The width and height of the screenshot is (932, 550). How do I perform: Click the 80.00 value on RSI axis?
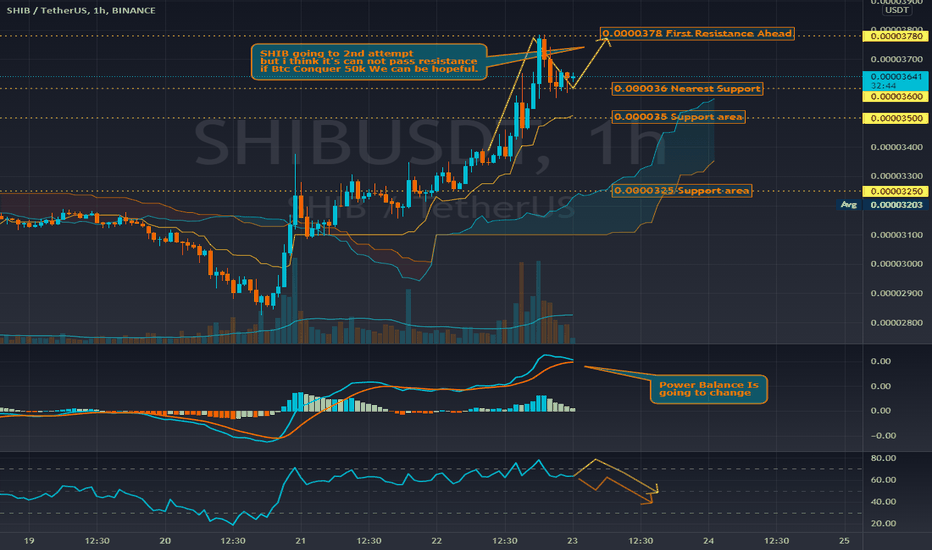[x=883, y=458]
